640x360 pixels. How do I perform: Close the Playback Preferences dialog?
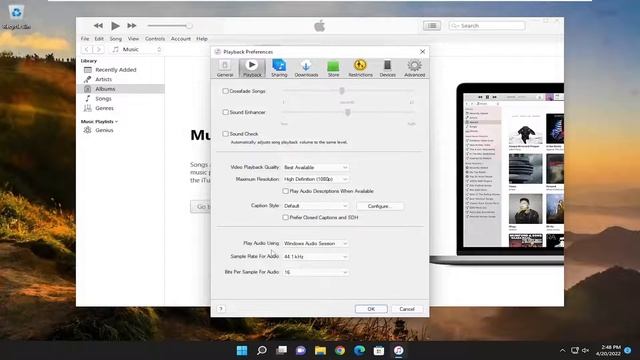tap(422, 52)
